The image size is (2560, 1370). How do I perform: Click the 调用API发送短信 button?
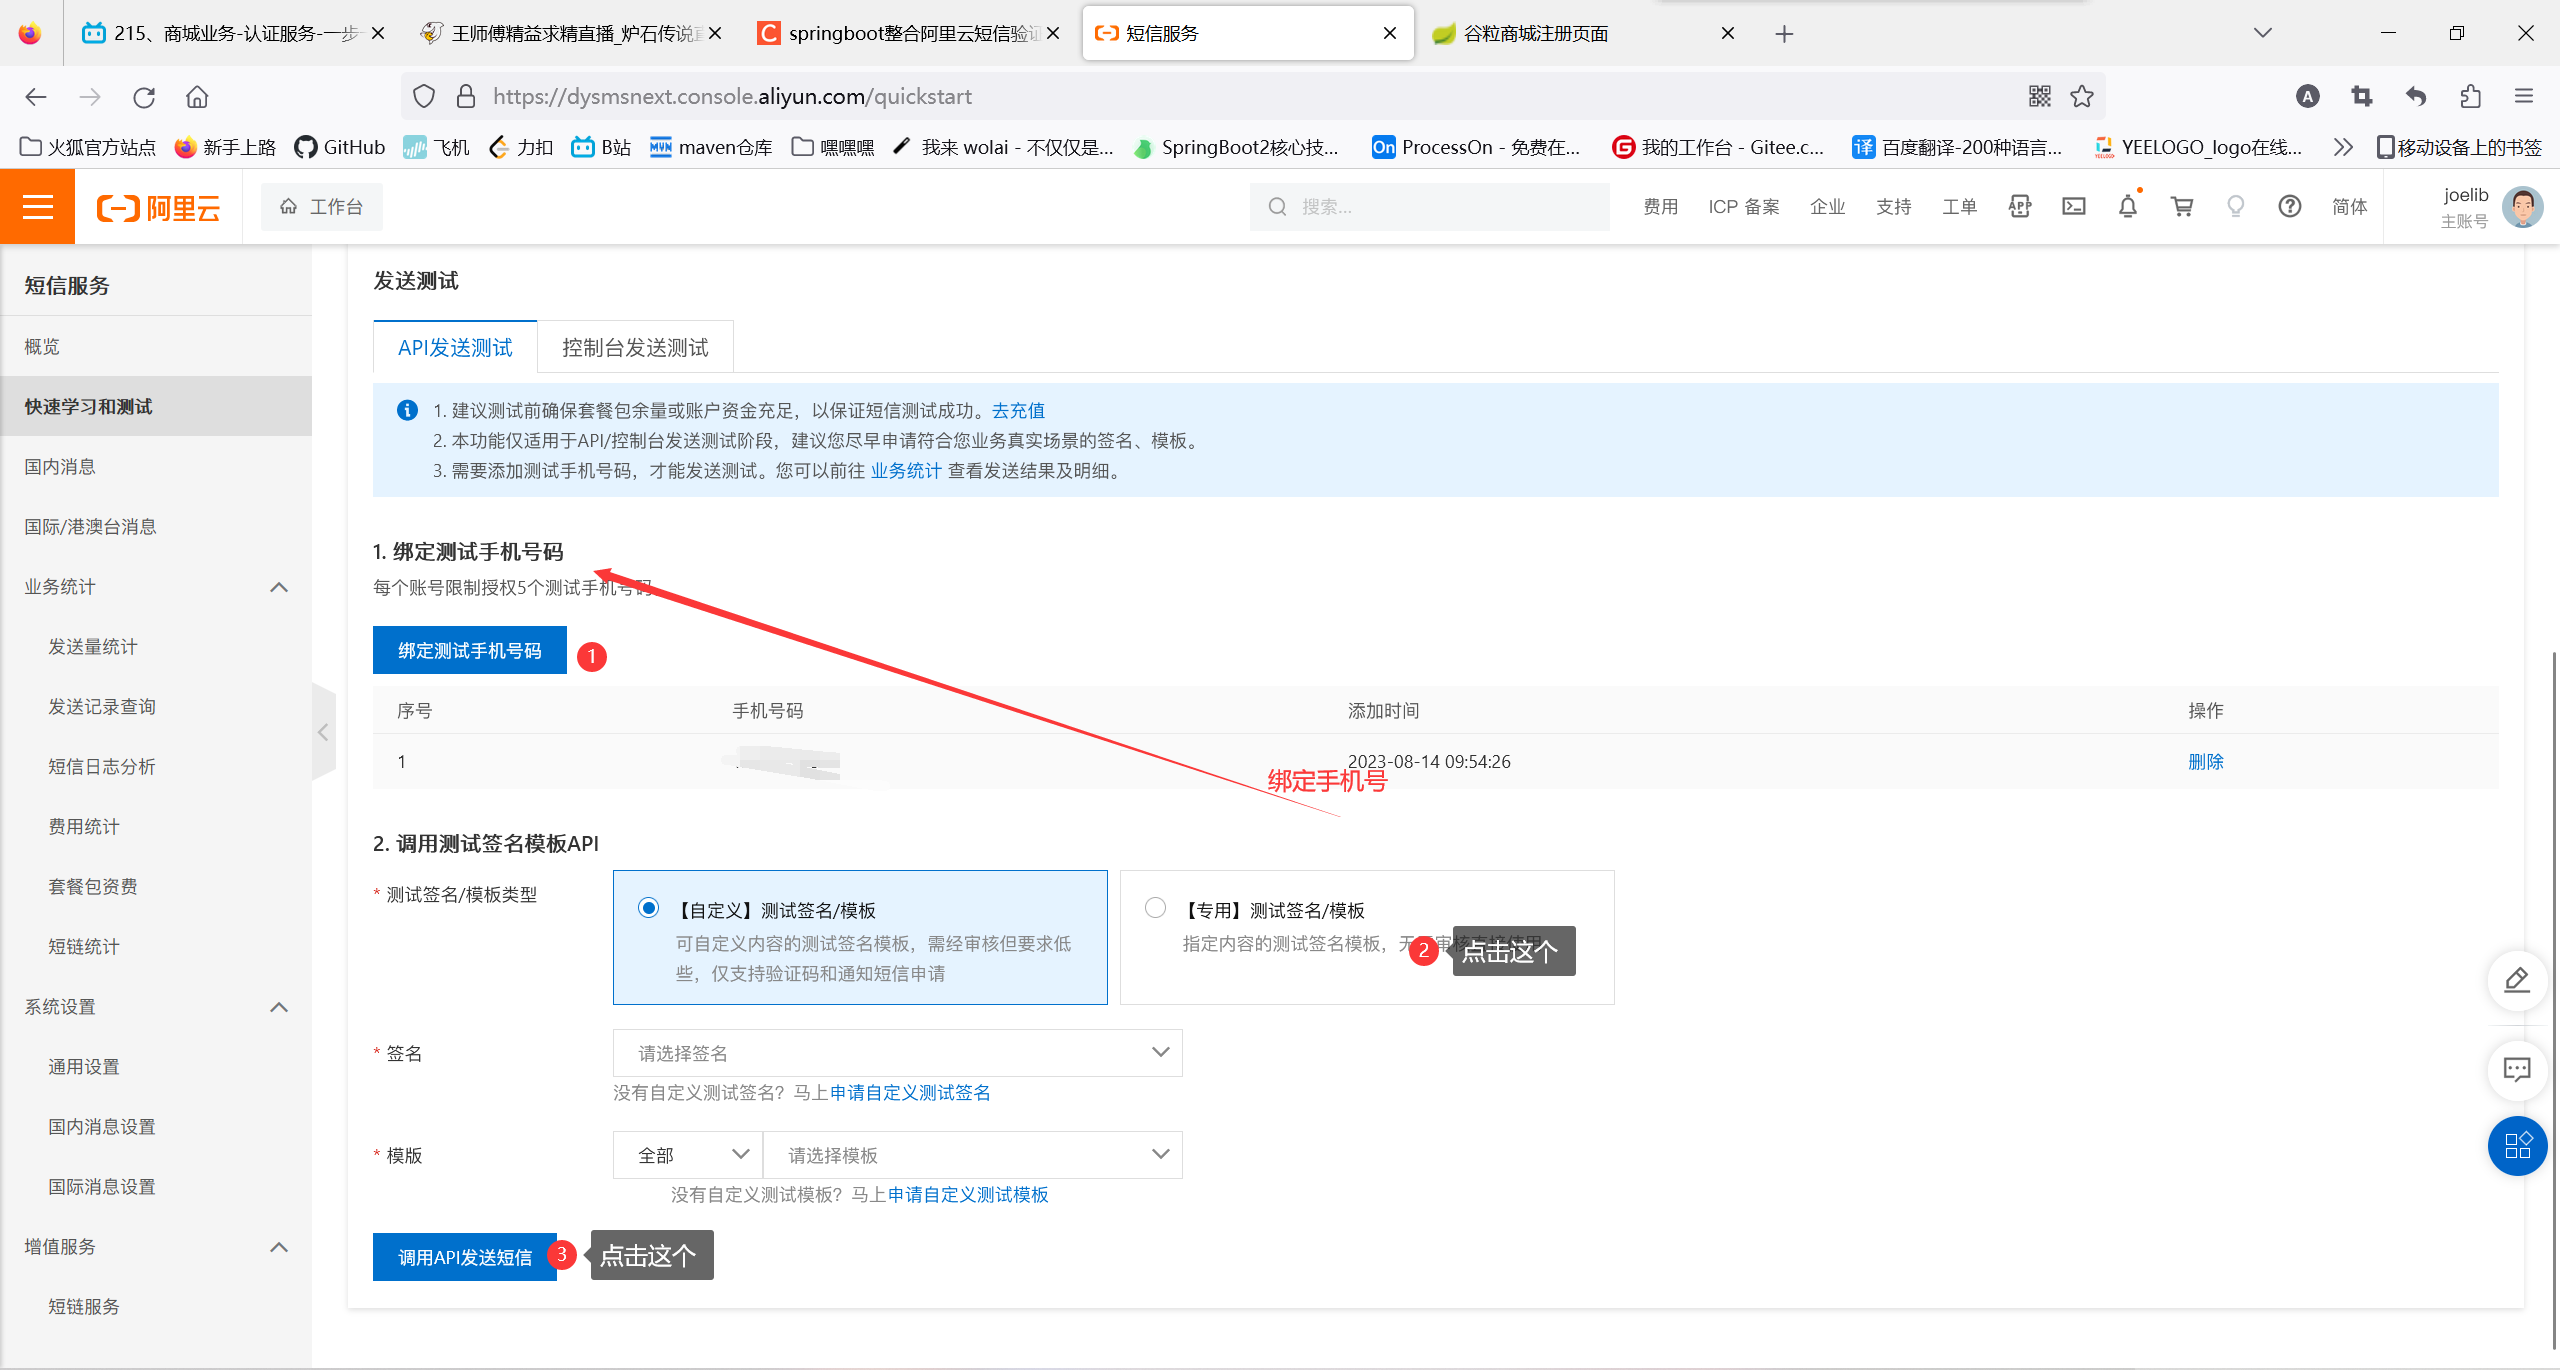[464, 1257]
